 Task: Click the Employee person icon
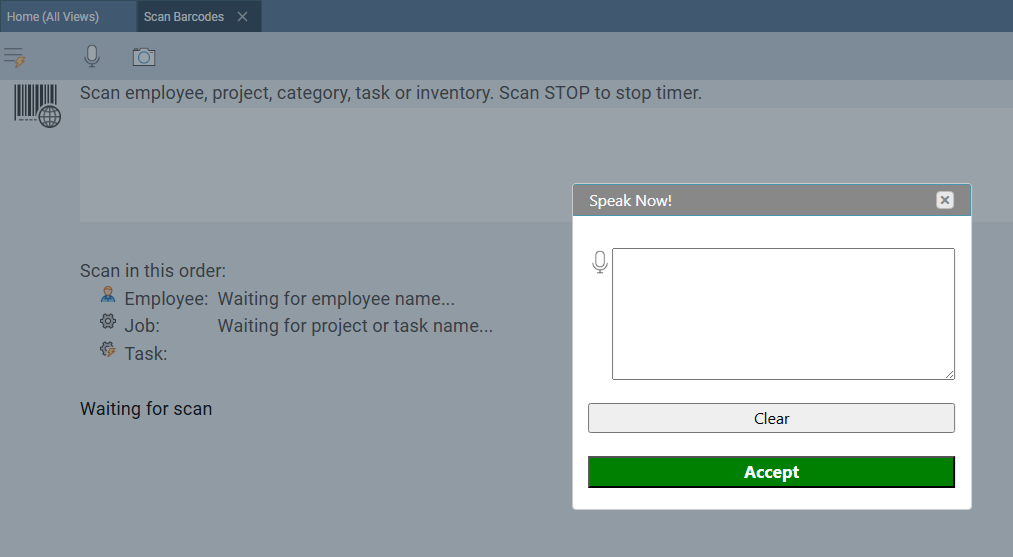tap(108, 295)
